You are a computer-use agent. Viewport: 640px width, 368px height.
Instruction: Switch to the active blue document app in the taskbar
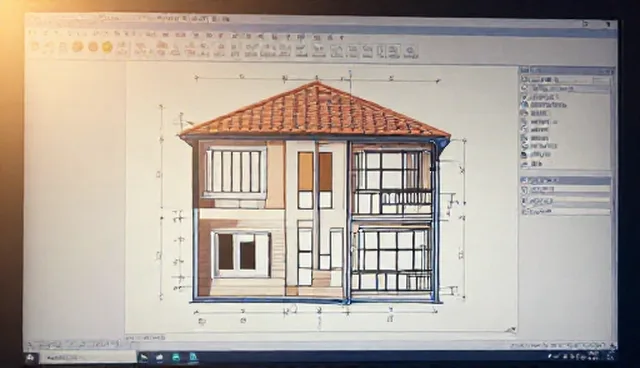(x=193, y=358)
